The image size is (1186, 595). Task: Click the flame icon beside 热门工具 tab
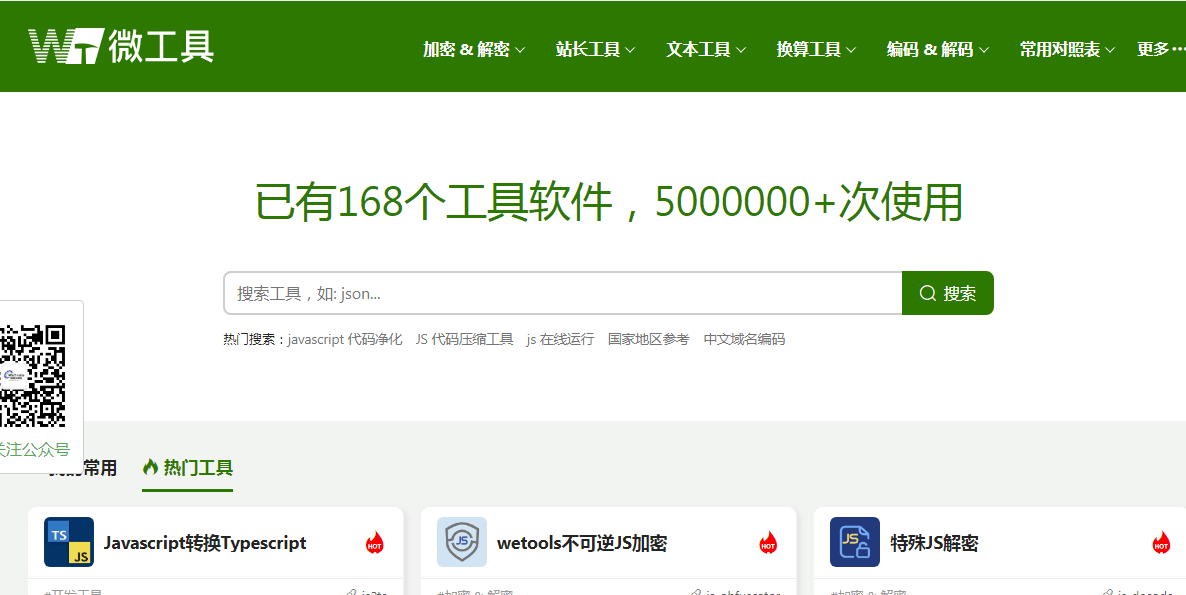tap(151, 468)
